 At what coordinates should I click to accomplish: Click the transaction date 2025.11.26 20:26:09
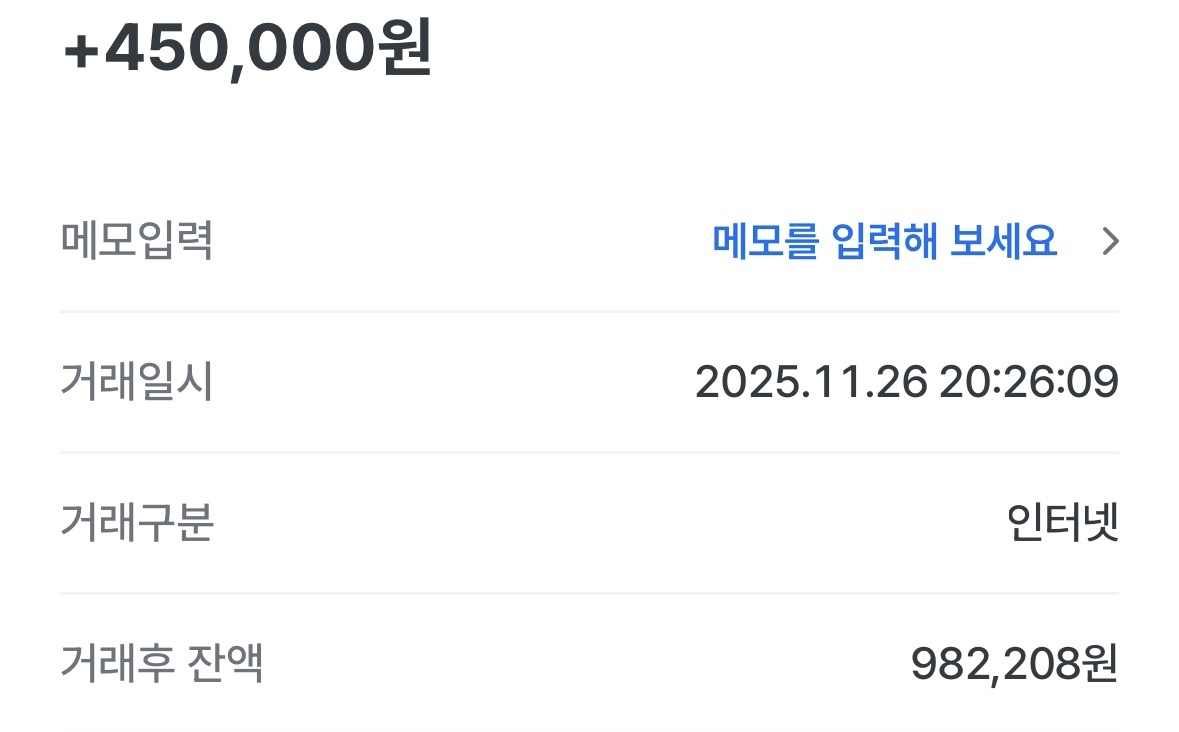[908, 381]
